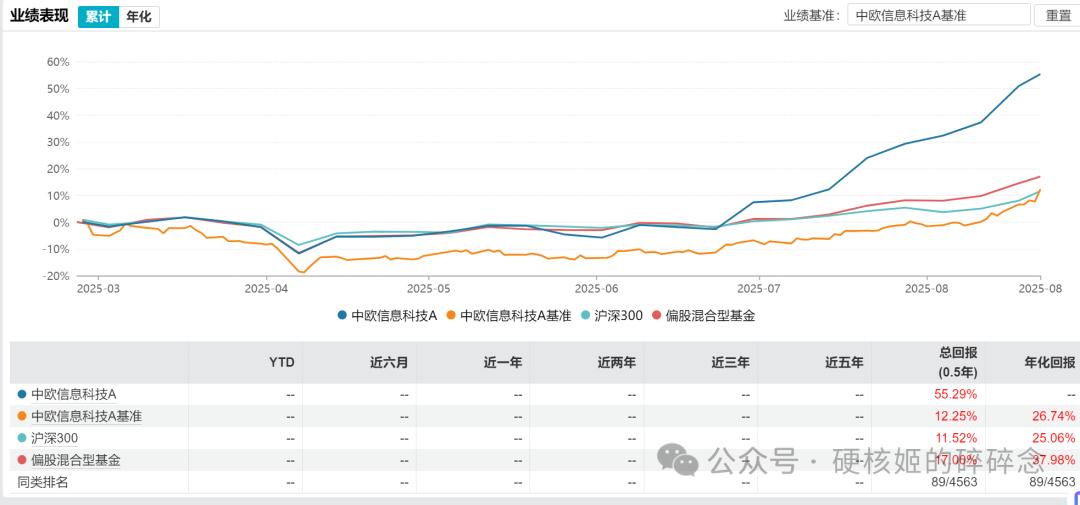The width and height of the screenshot is (1080, 505).
Task: Click the 2025-04 x-axis date label
Action: (x=266, y=289)
